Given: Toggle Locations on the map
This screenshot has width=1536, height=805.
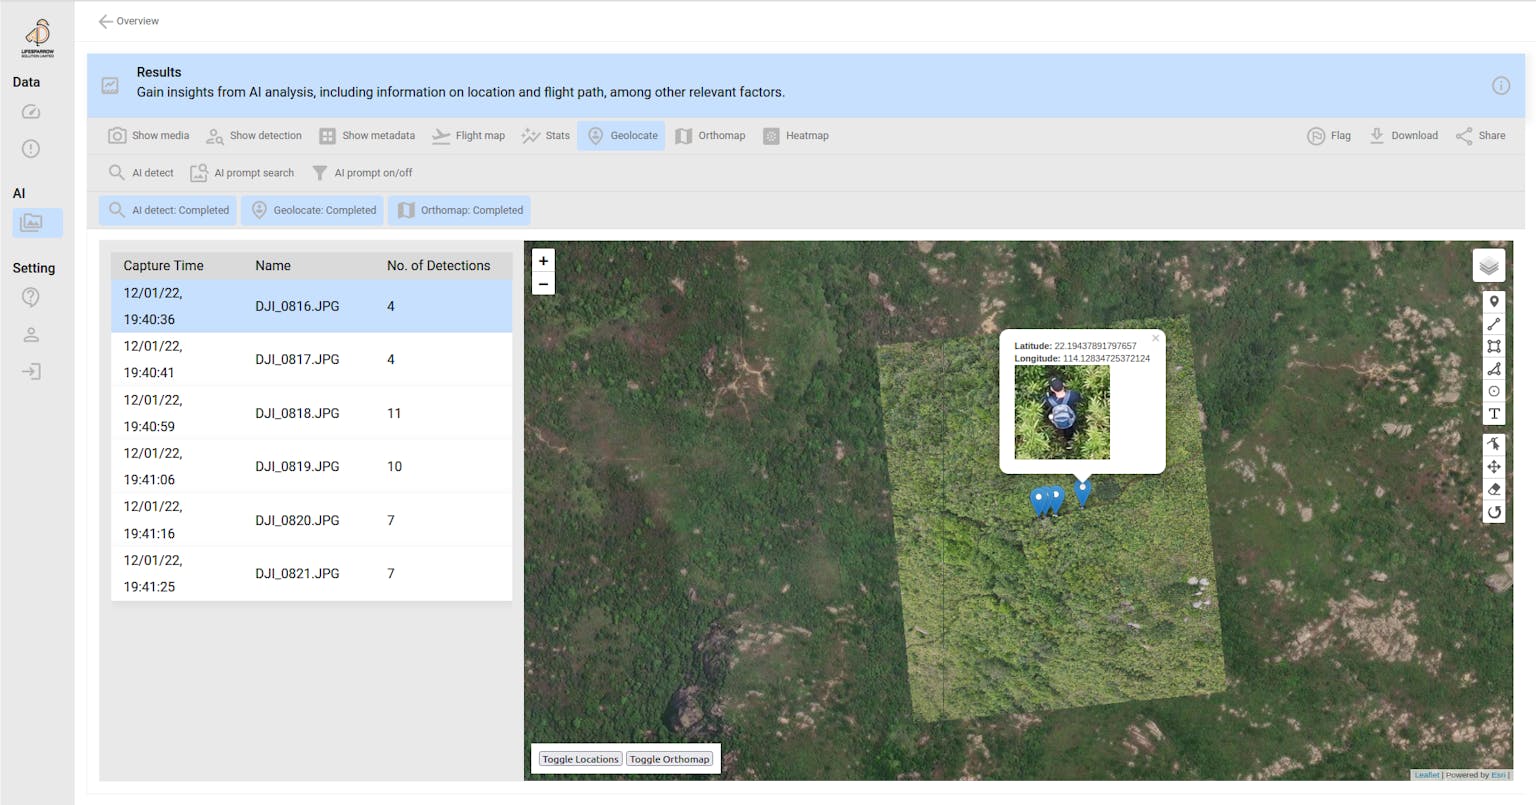Looking at the screenshot, I should [x=580, y=758].
